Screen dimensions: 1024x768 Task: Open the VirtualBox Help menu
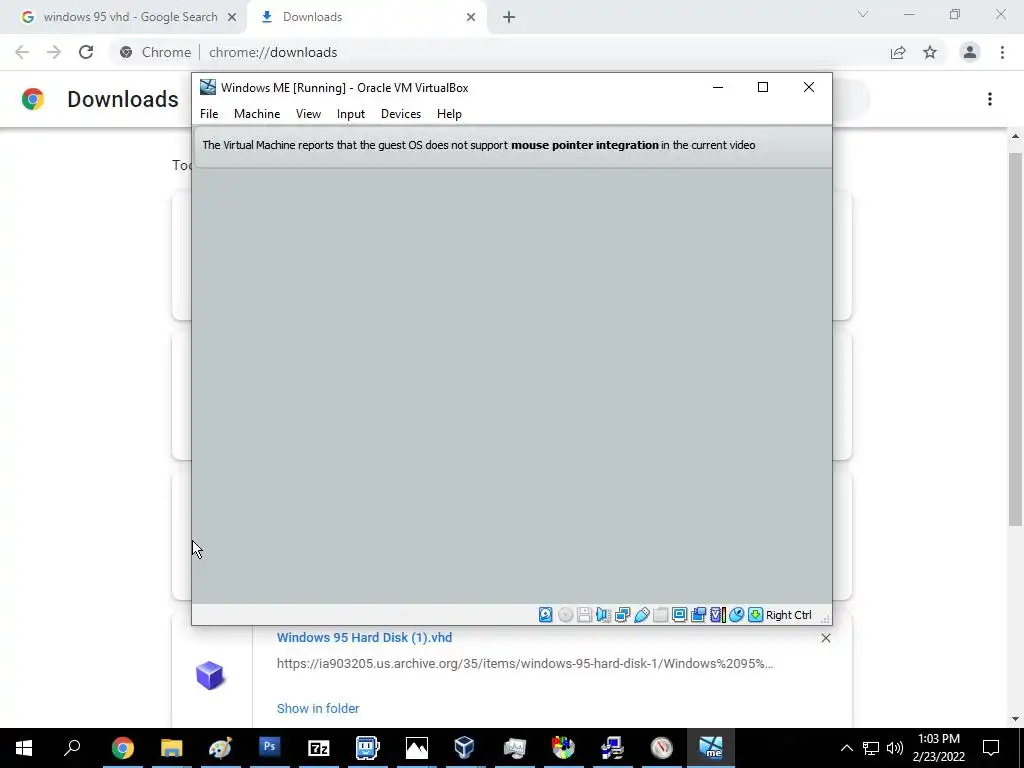(x=449, y=114)
